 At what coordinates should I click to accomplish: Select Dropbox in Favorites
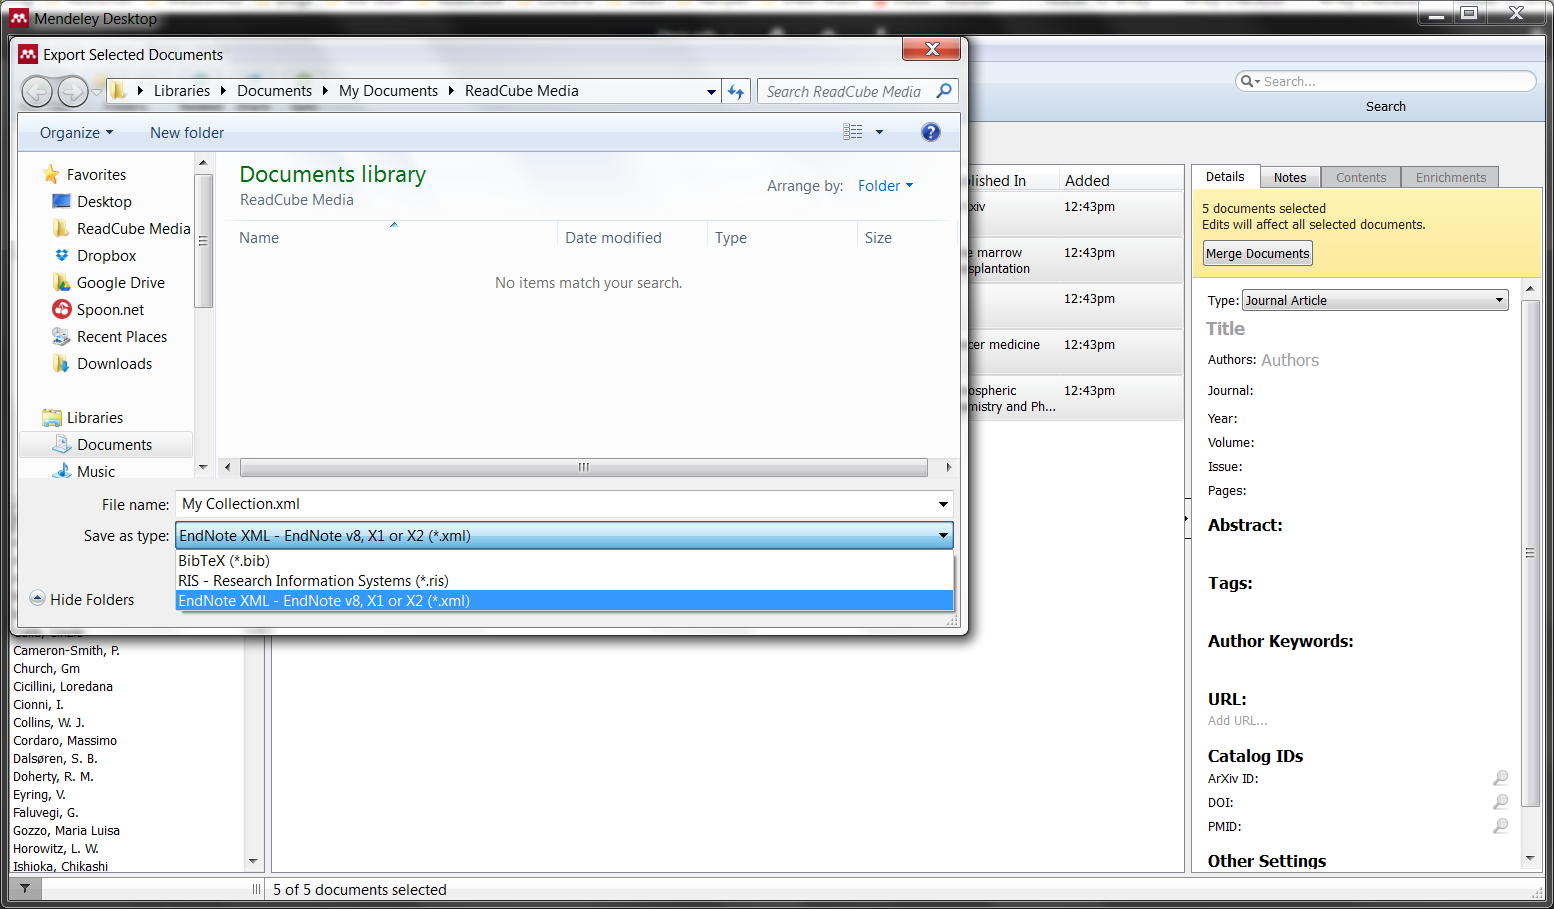(106, 256)
